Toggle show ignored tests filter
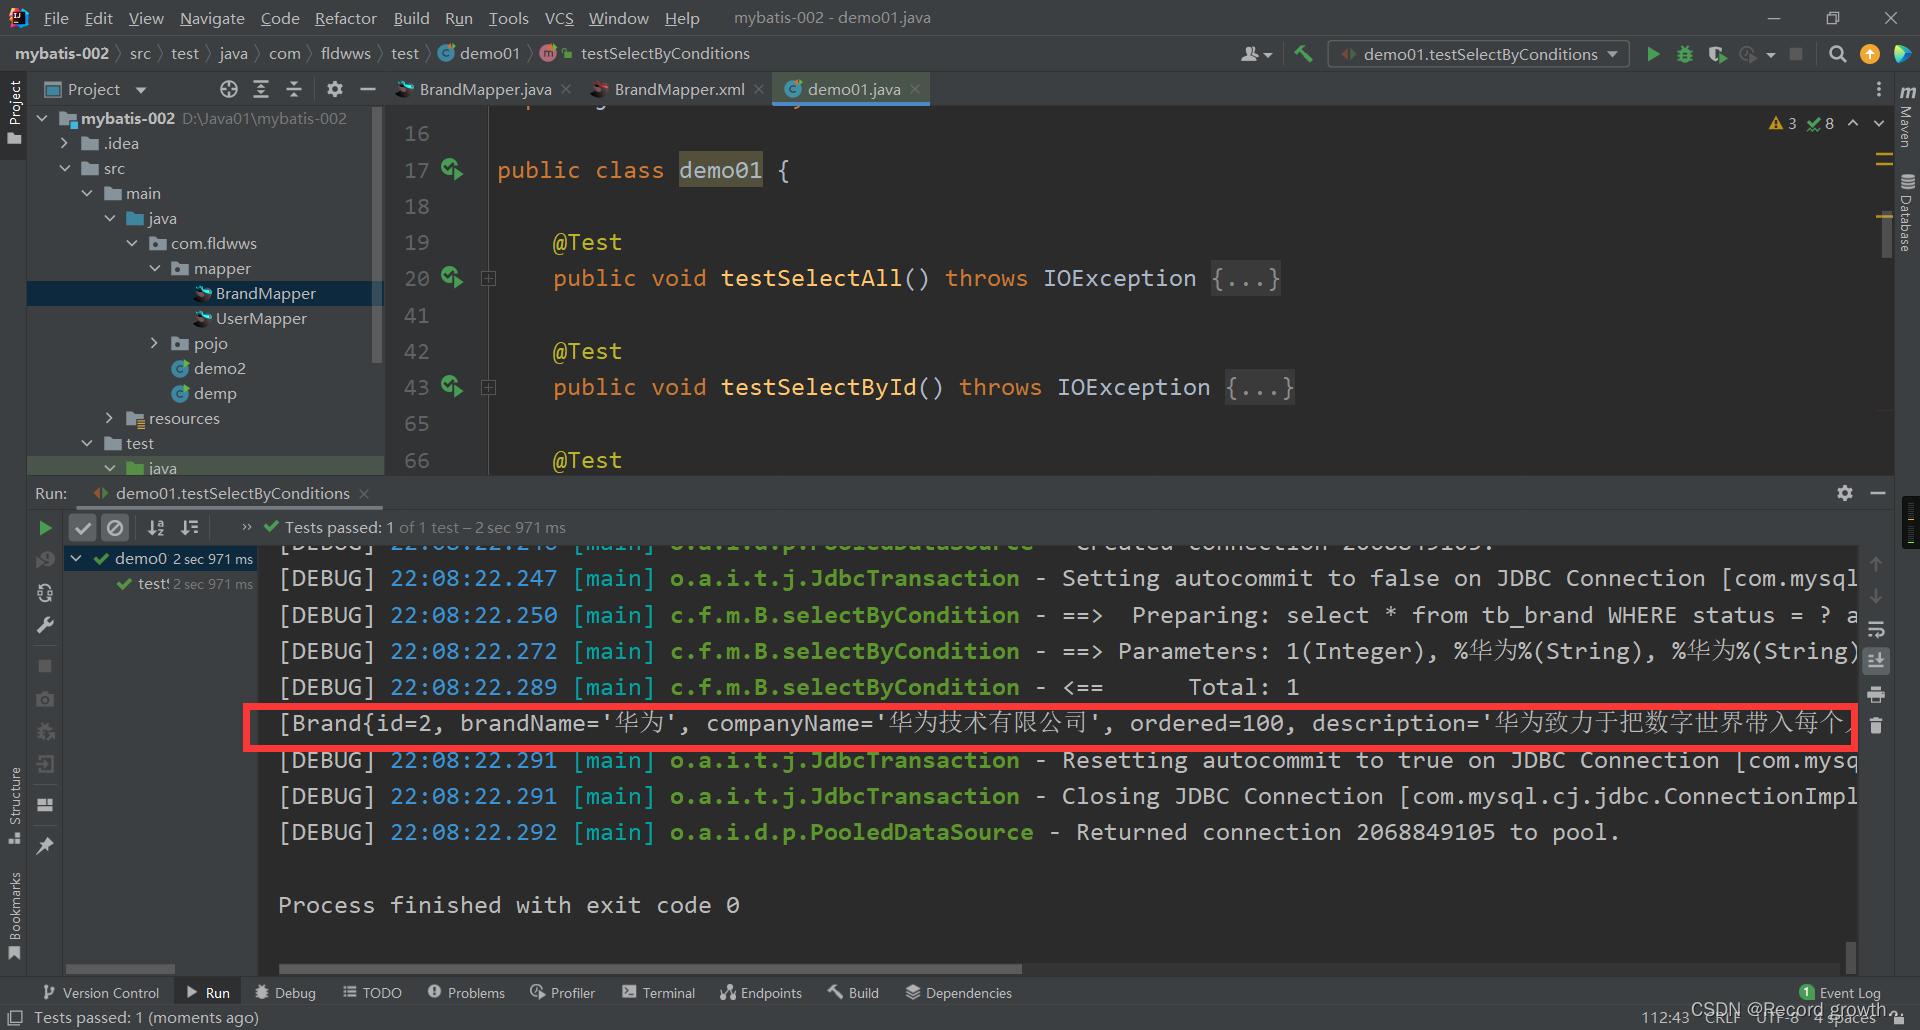 click(x=116, y=527)
